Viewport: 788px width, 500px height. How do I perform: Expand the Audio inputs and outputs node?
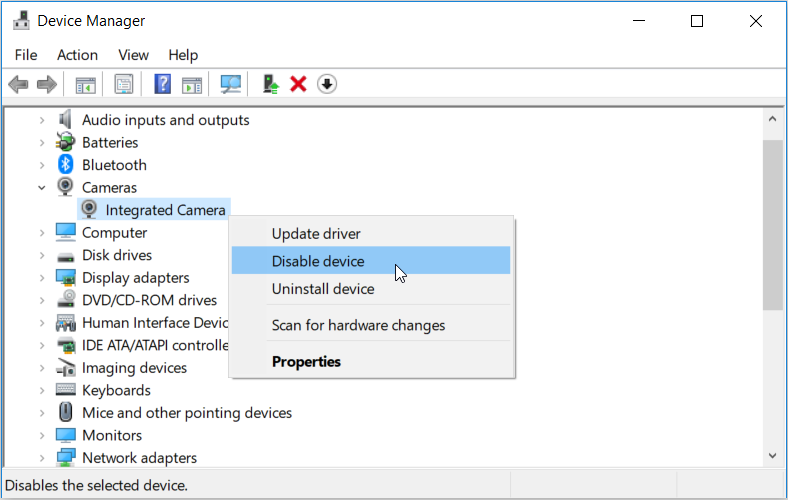click(42, 120)
